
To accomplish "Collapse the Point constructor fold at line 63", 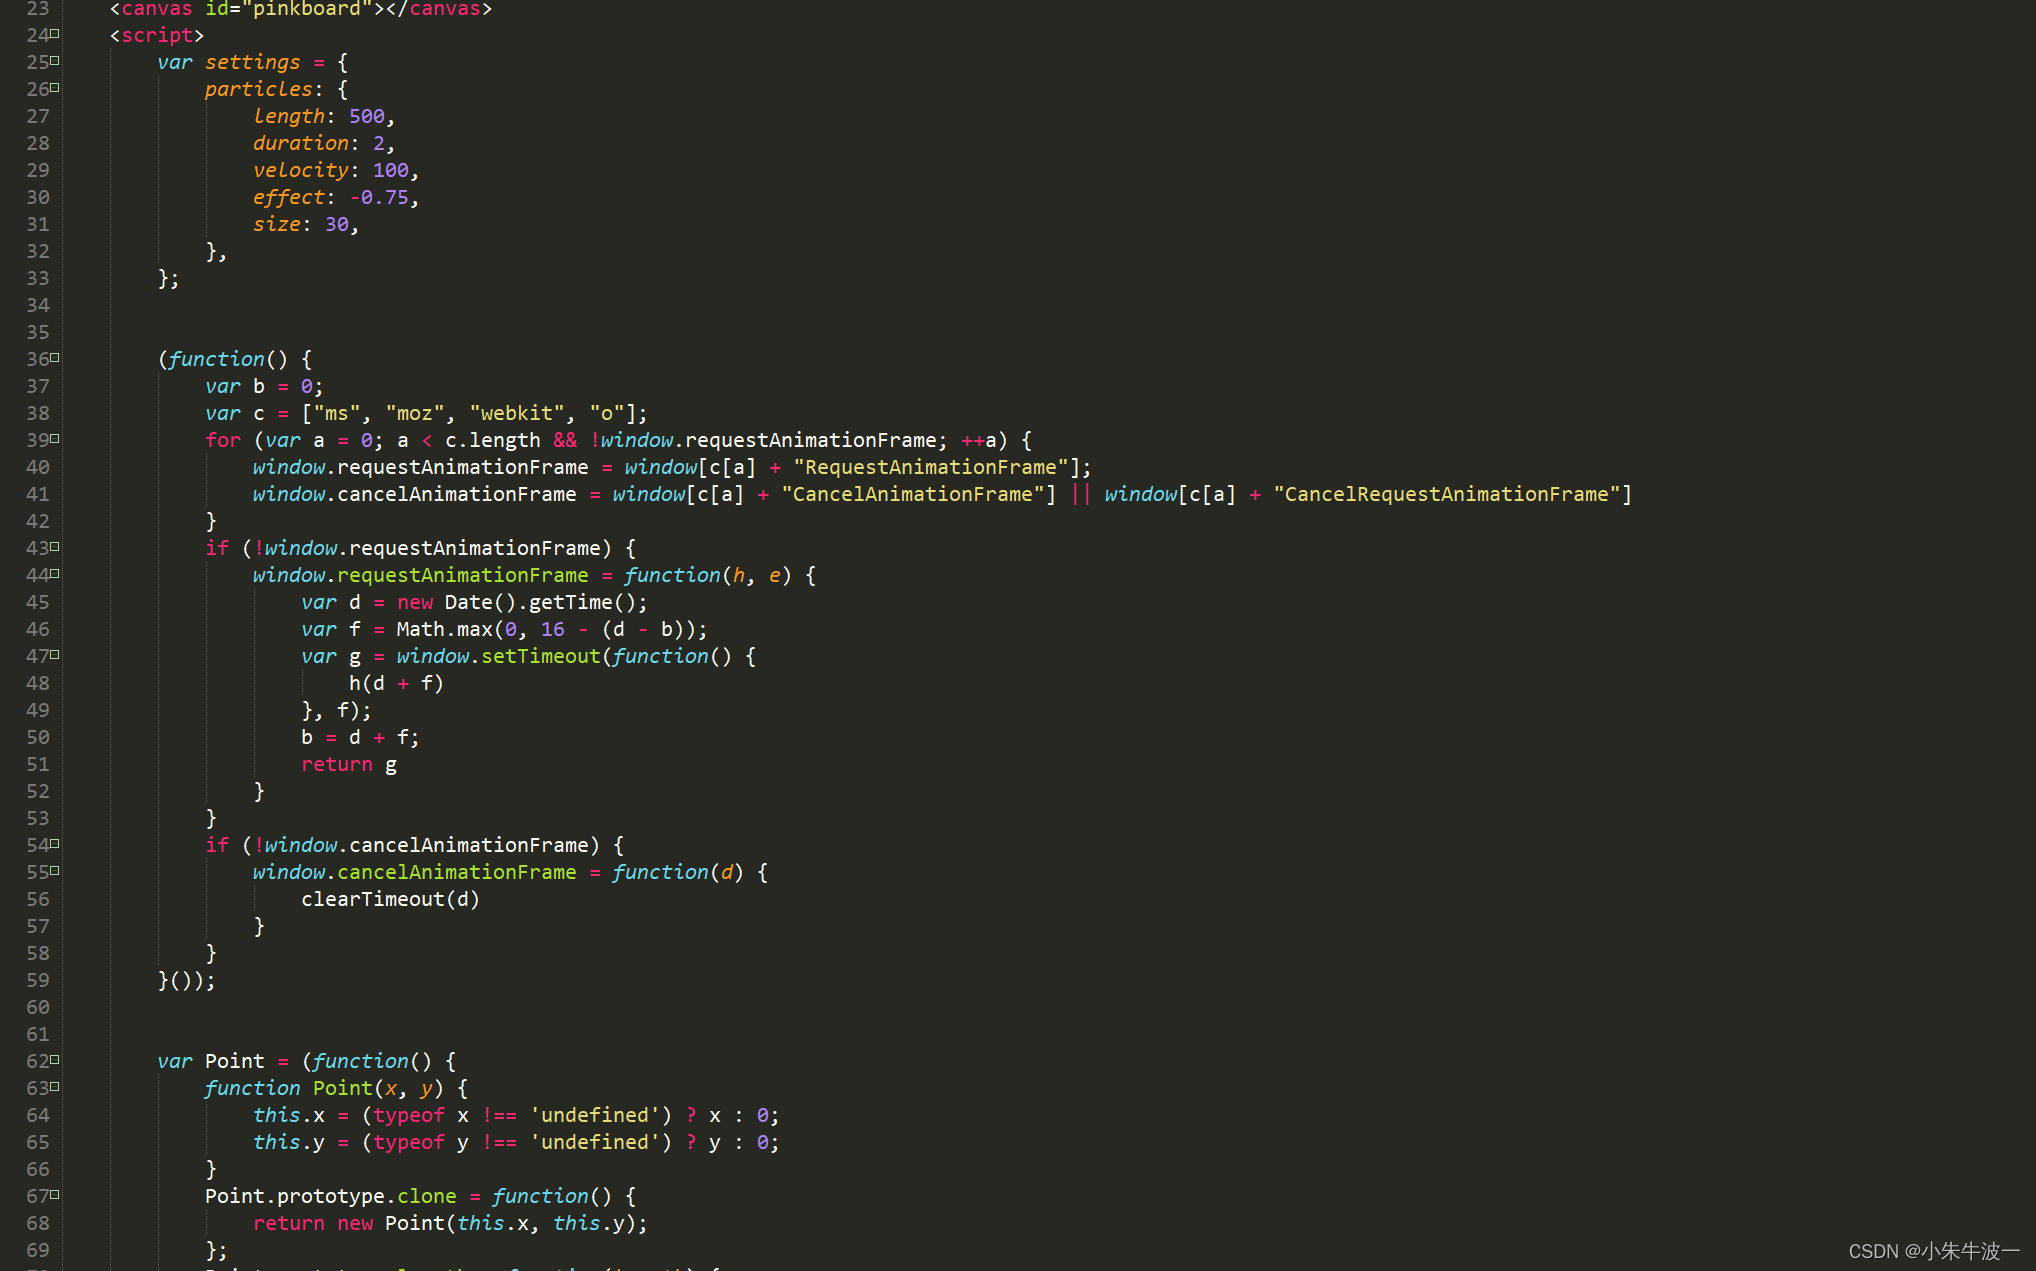I will (55, 1087).
